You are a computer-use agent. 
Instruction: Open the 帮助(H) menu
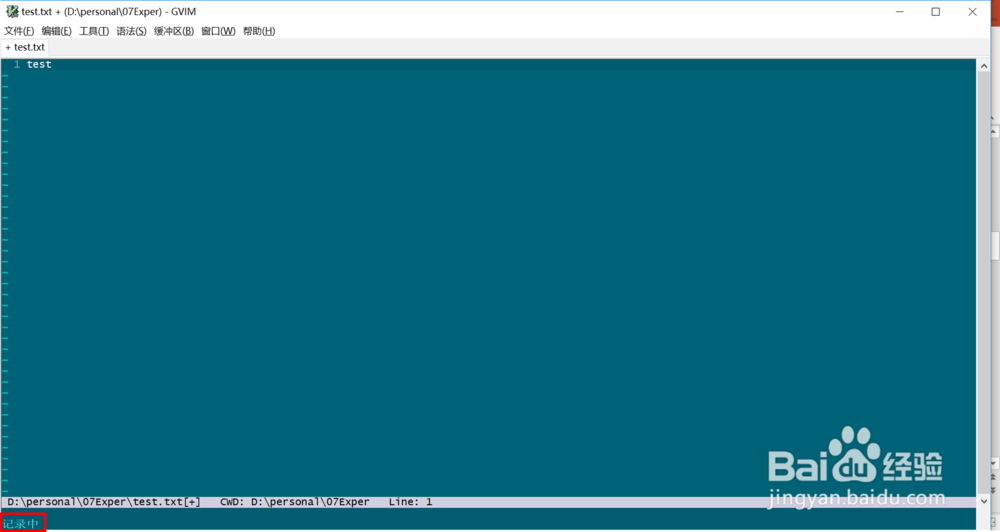259,31
